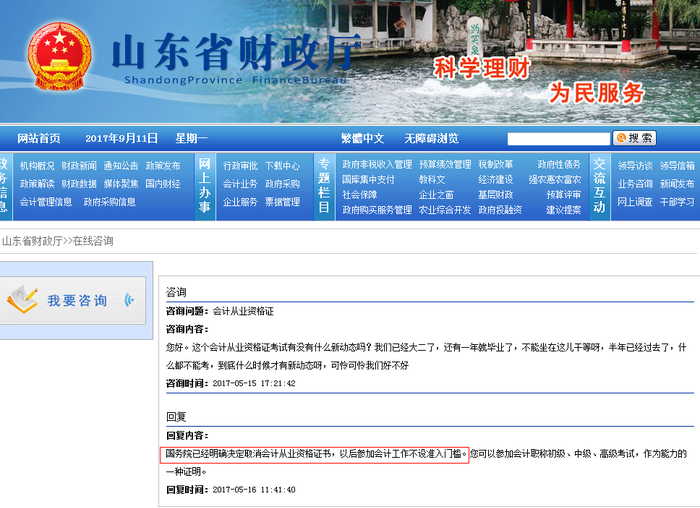Click the search button with magnifier icon
Image resolution: width=700 pixels, height=508 pixels.
click(635, 138)
